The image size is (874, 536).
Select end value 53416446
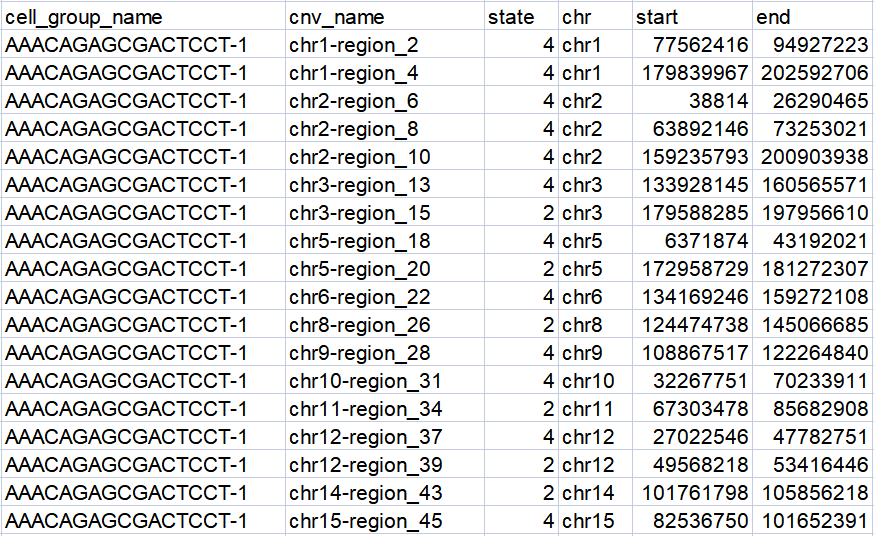click(813, 464)
